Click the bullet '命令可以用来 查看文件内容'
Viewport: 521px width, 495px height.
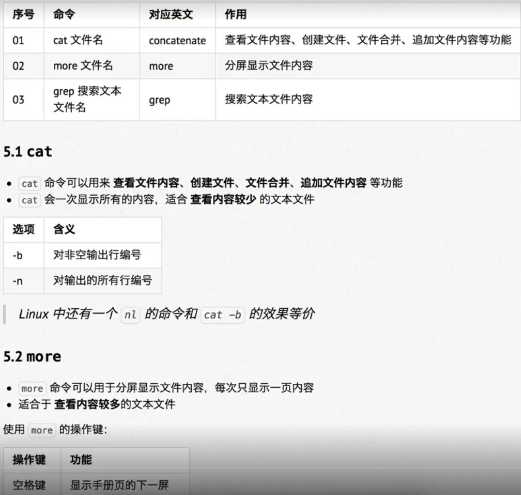coord(211,183)
